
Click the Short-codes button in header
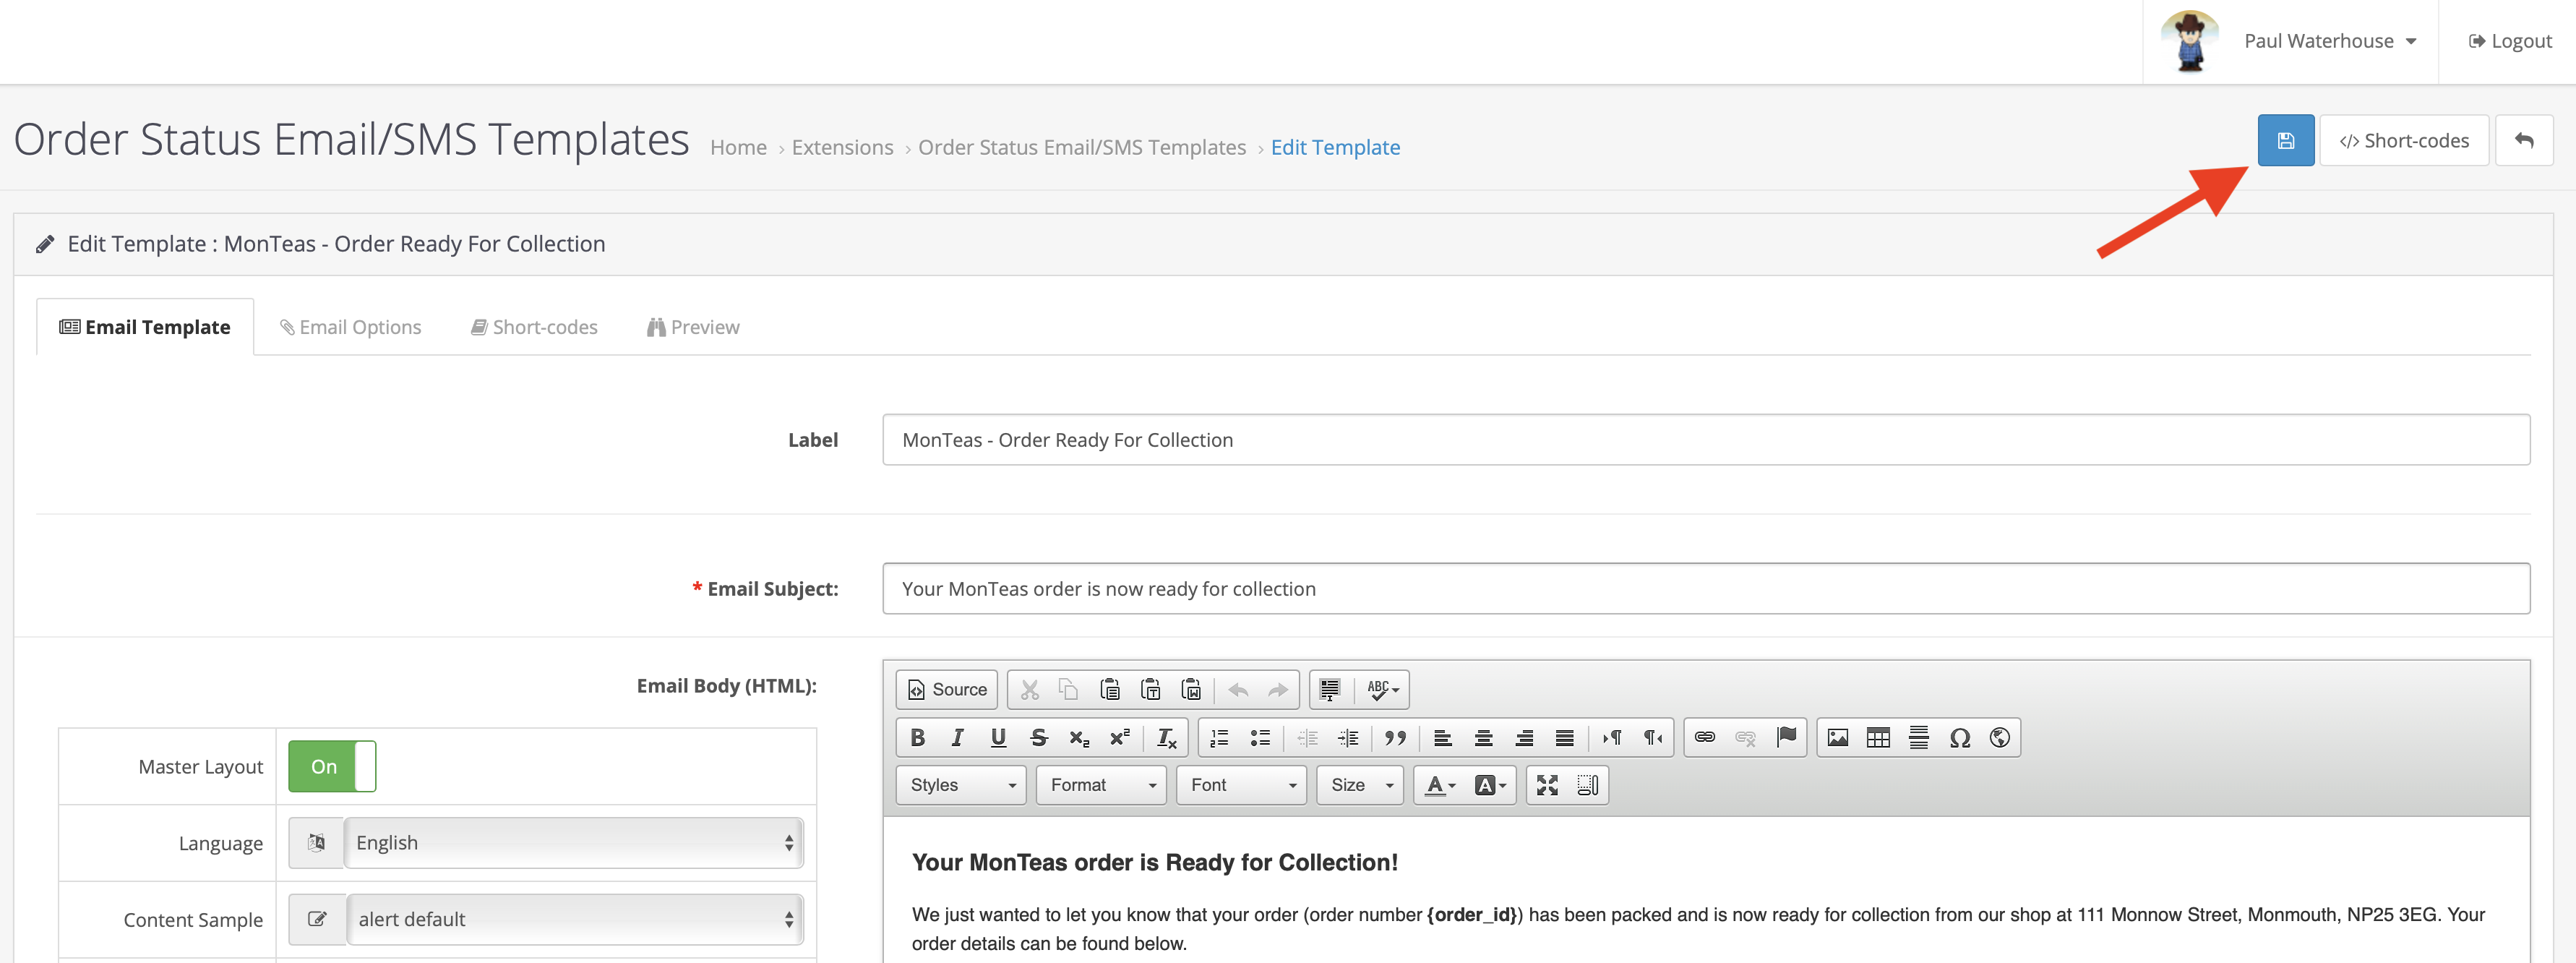pyautogui.click(x=2403, y=141)
